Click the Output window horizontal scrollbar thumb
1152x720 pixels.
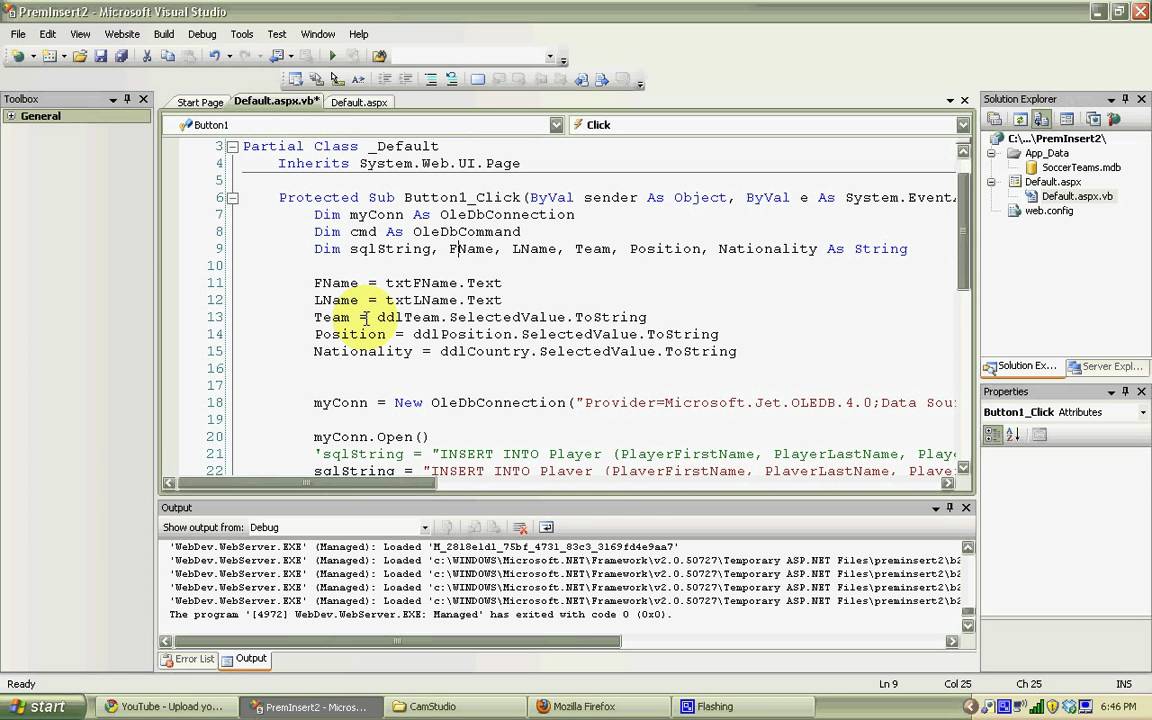pos(397,641)
